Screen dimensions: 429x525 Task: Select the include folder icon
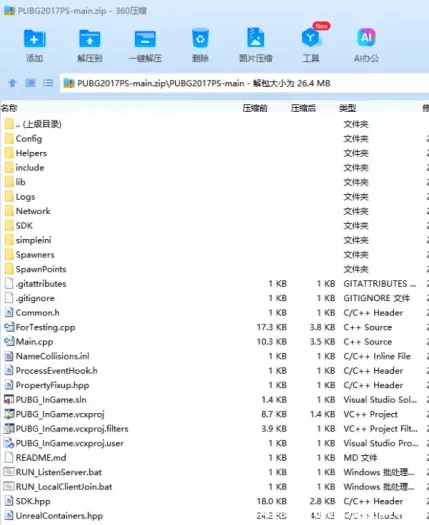pyautogui.click(x=9, y=167)
